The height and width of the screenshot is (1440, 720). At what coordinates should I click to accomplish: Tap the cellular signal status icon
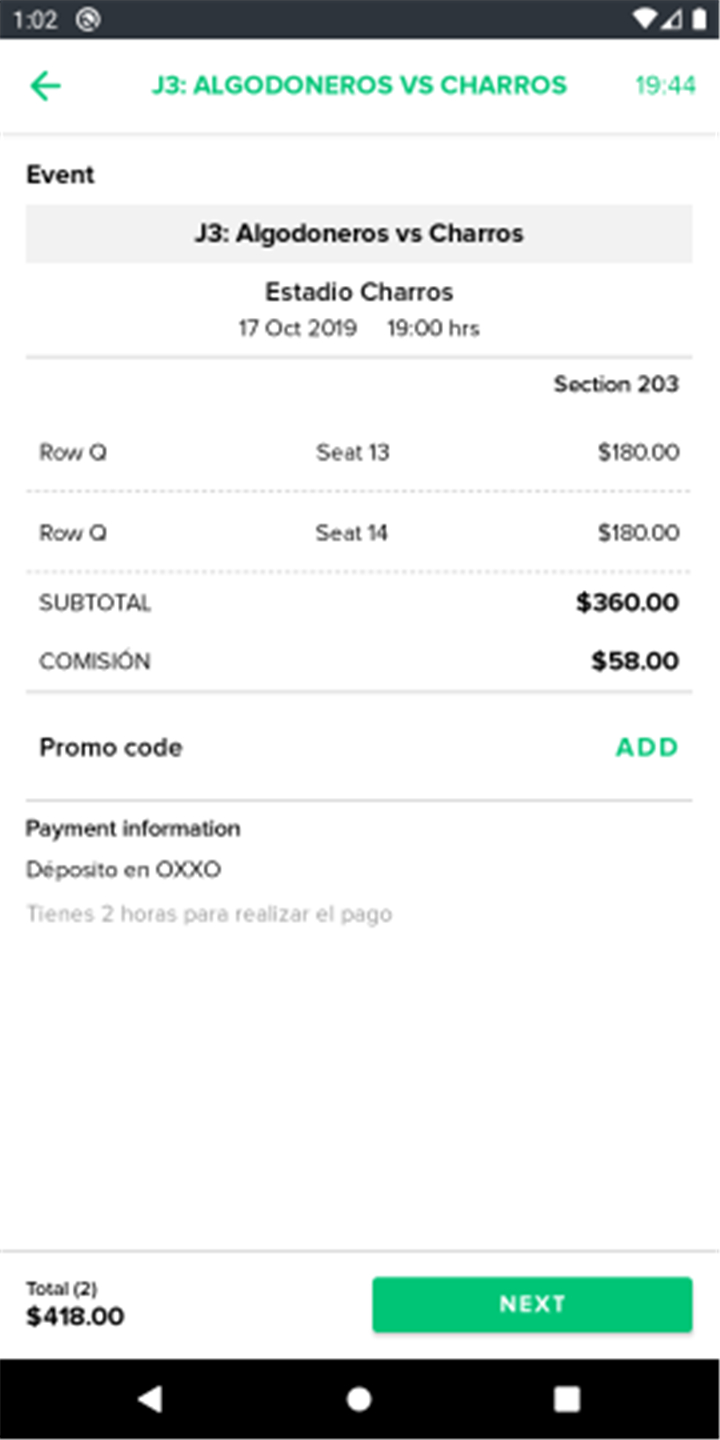pos(671,19)
